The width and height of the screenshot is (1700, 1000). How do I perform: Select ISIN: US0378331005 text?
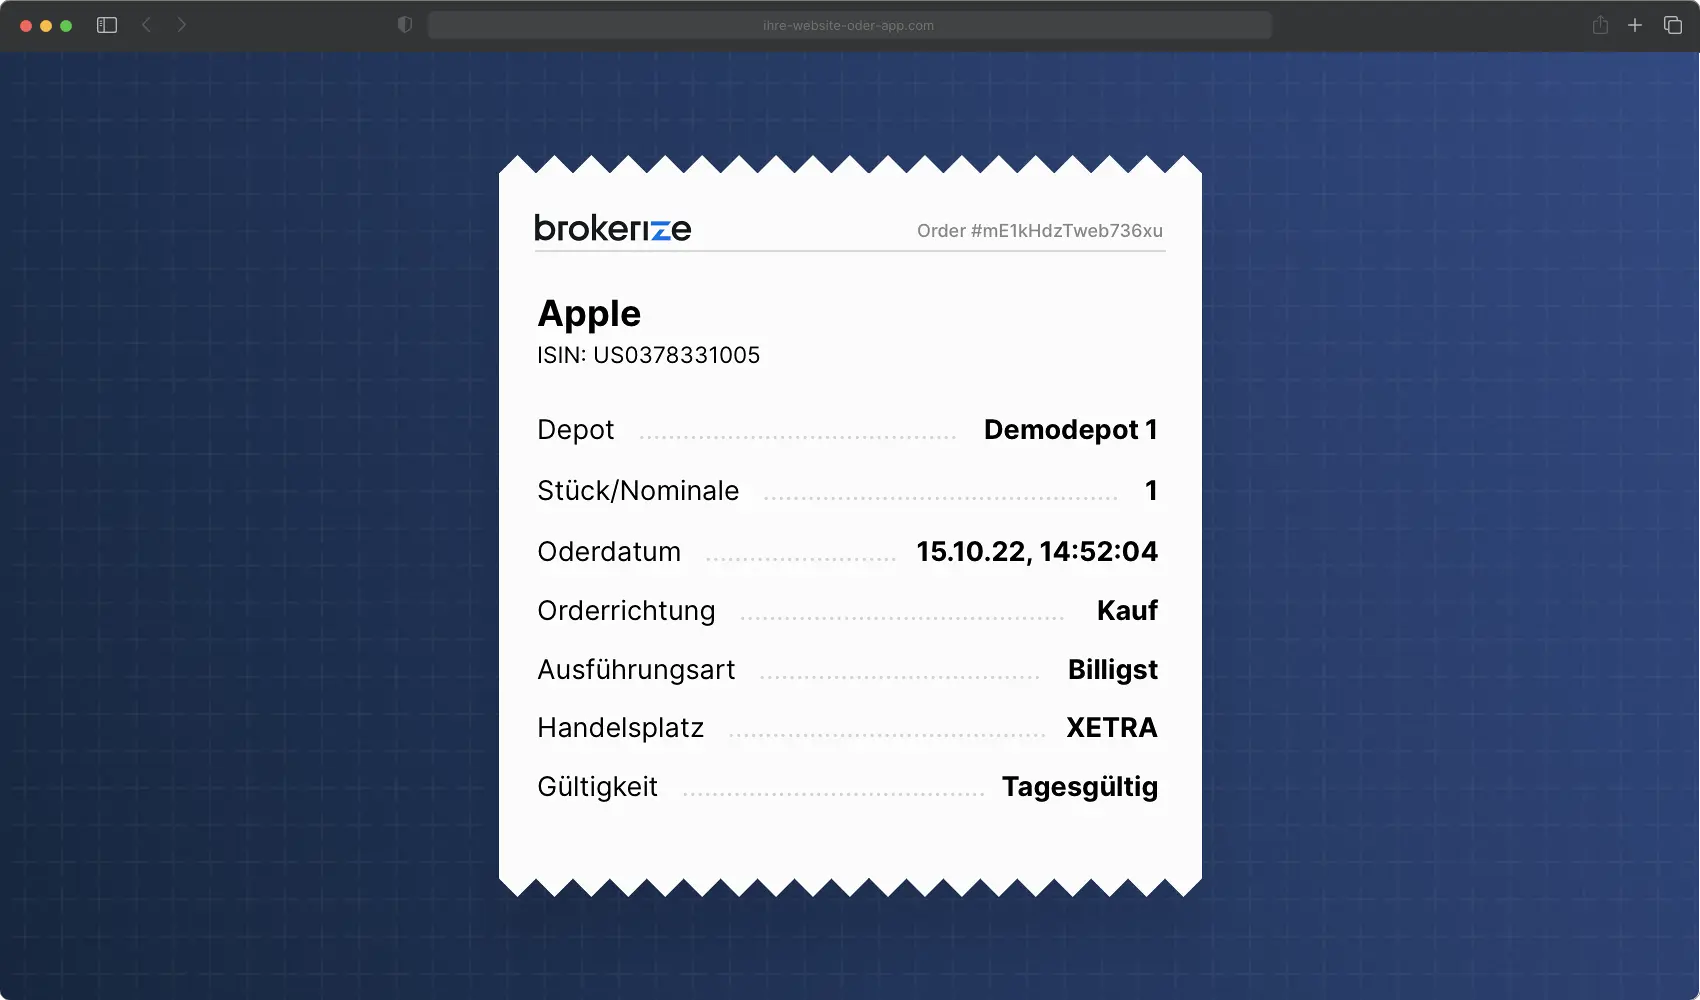pos(648,355)
